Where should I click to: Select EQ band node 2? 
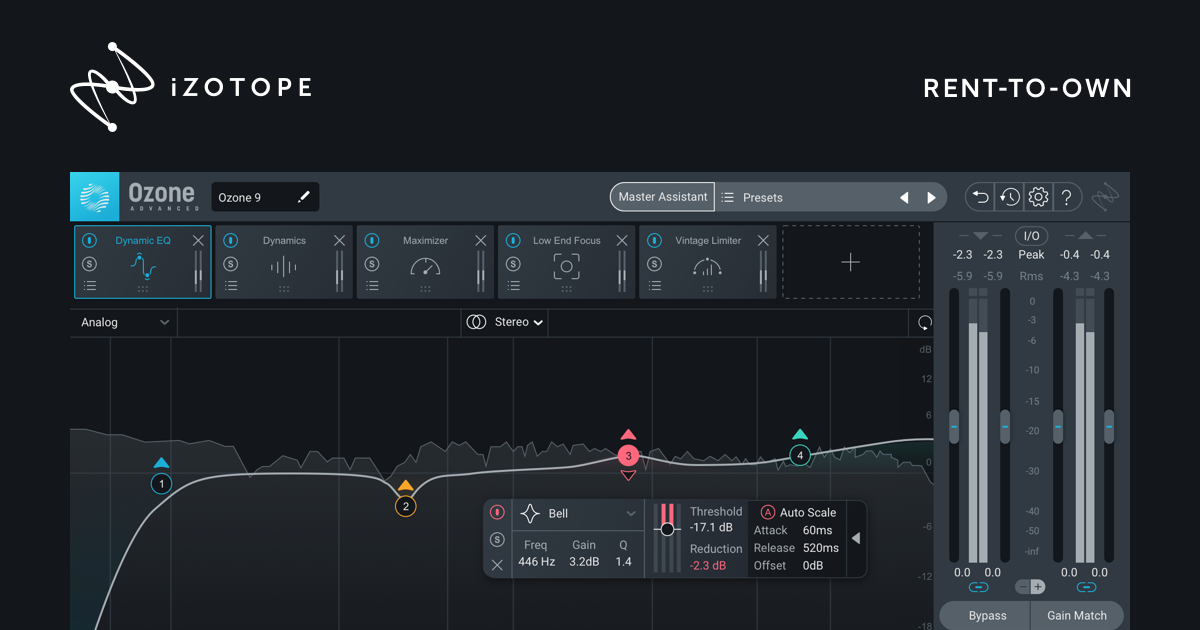(405, 506)
